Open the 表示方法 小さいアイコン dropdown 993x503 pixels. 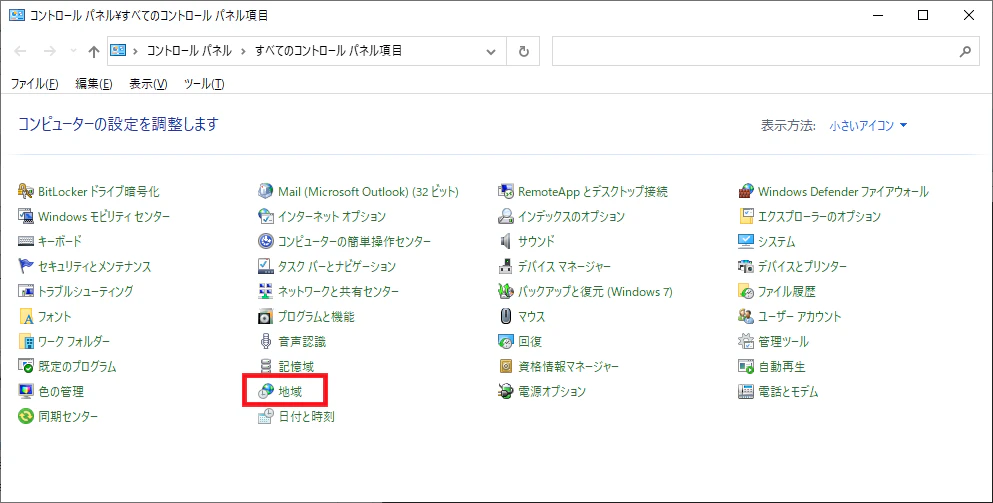[x=868, y=125]
